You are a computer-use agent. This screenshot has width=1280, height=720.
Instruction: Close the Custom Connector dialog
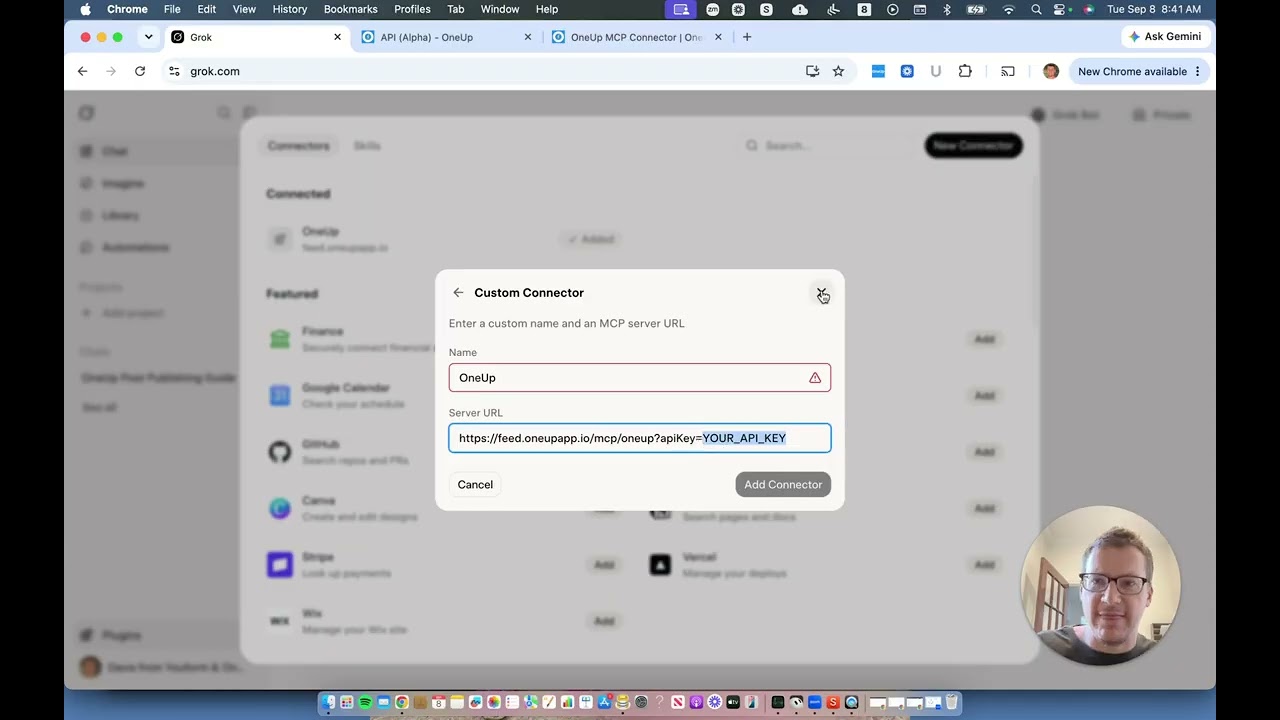(821, 293)
